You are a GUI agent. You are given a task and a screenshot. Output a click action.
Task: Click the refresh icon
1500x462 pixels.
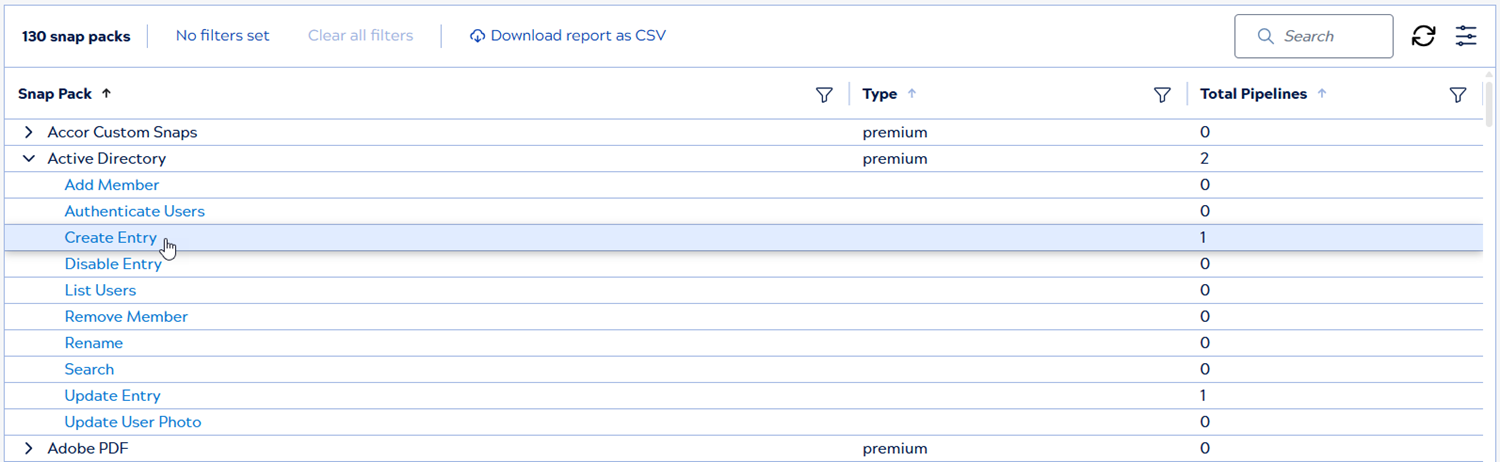(1423, 36)
